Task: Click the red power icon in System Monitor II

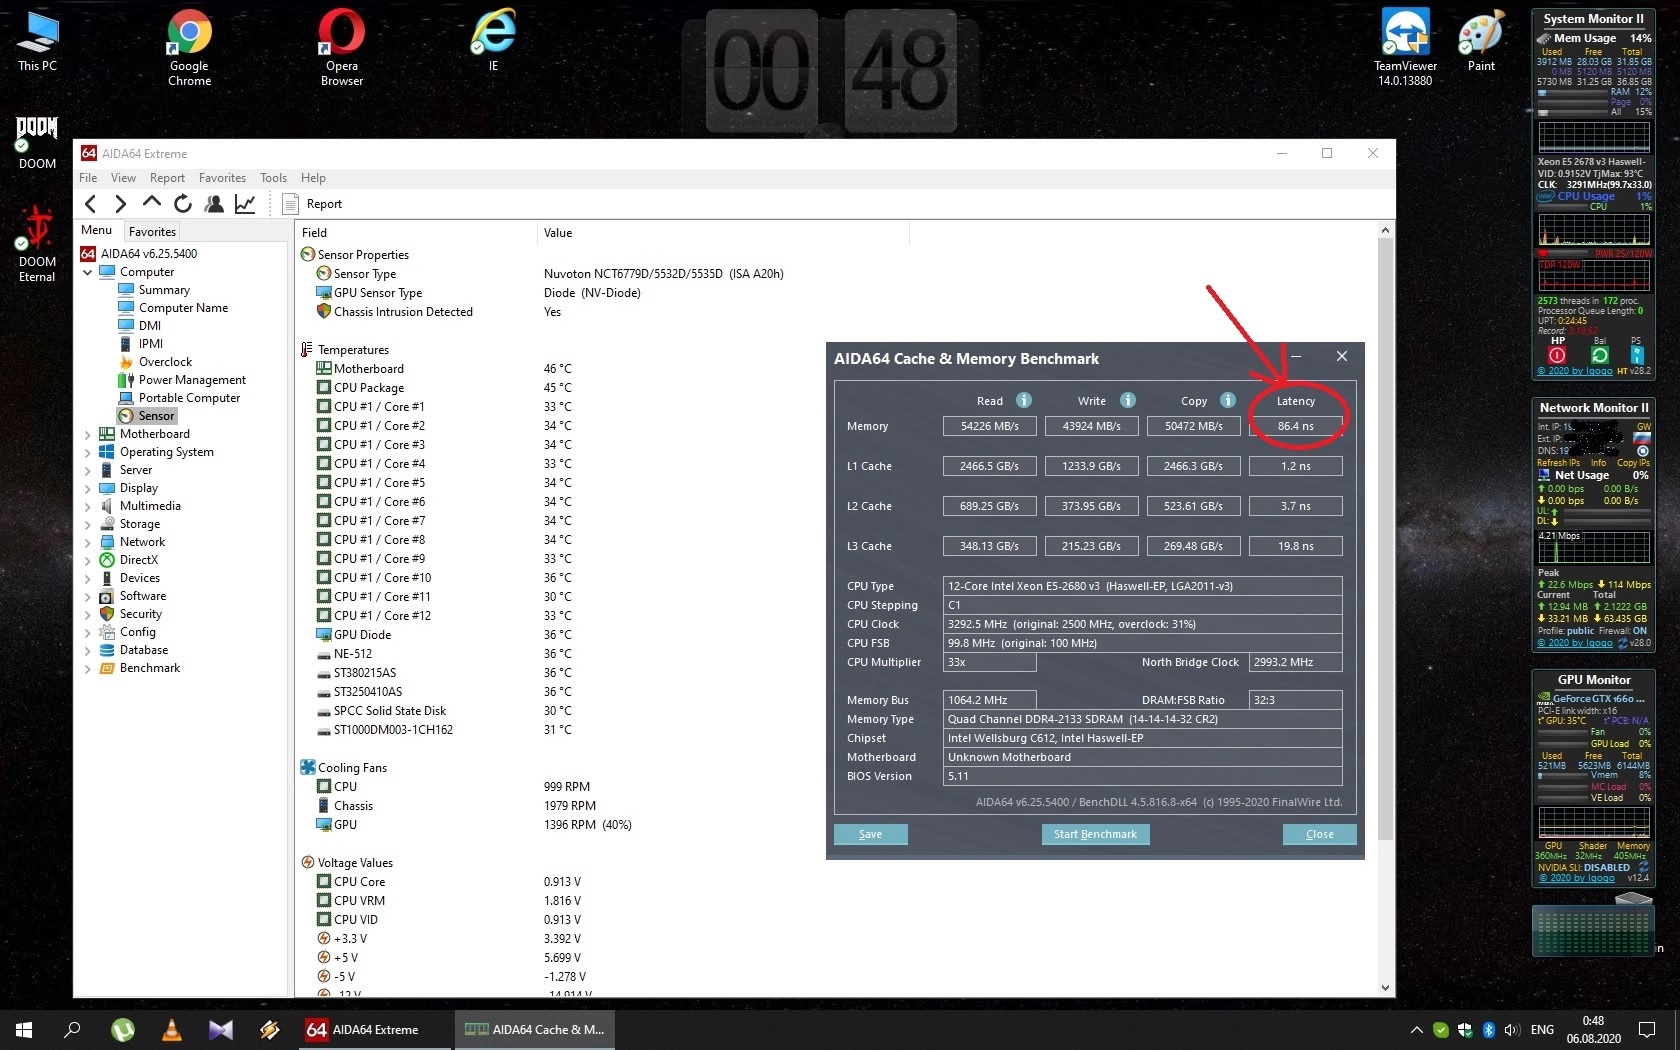Action: 1557,355
